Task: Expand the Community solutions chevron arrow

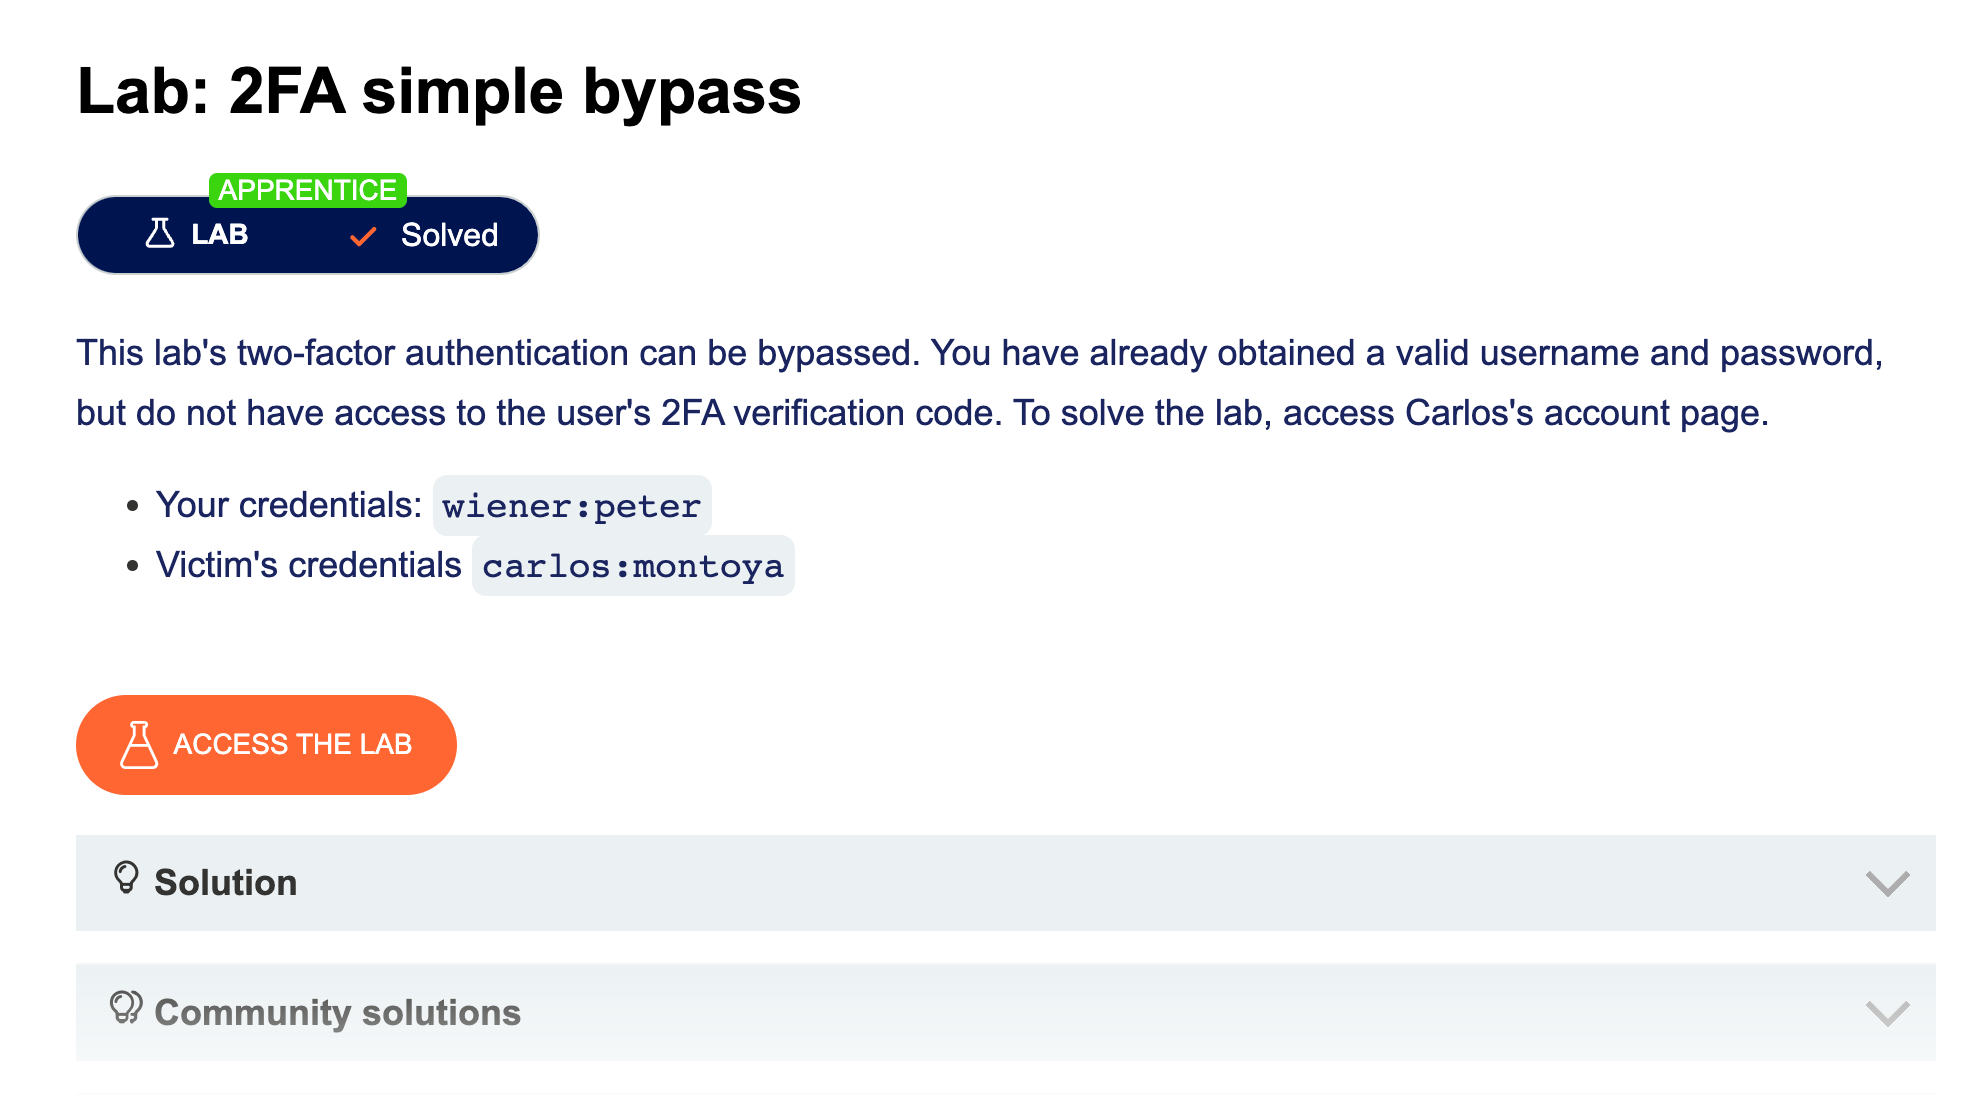Action: 1887,1013
